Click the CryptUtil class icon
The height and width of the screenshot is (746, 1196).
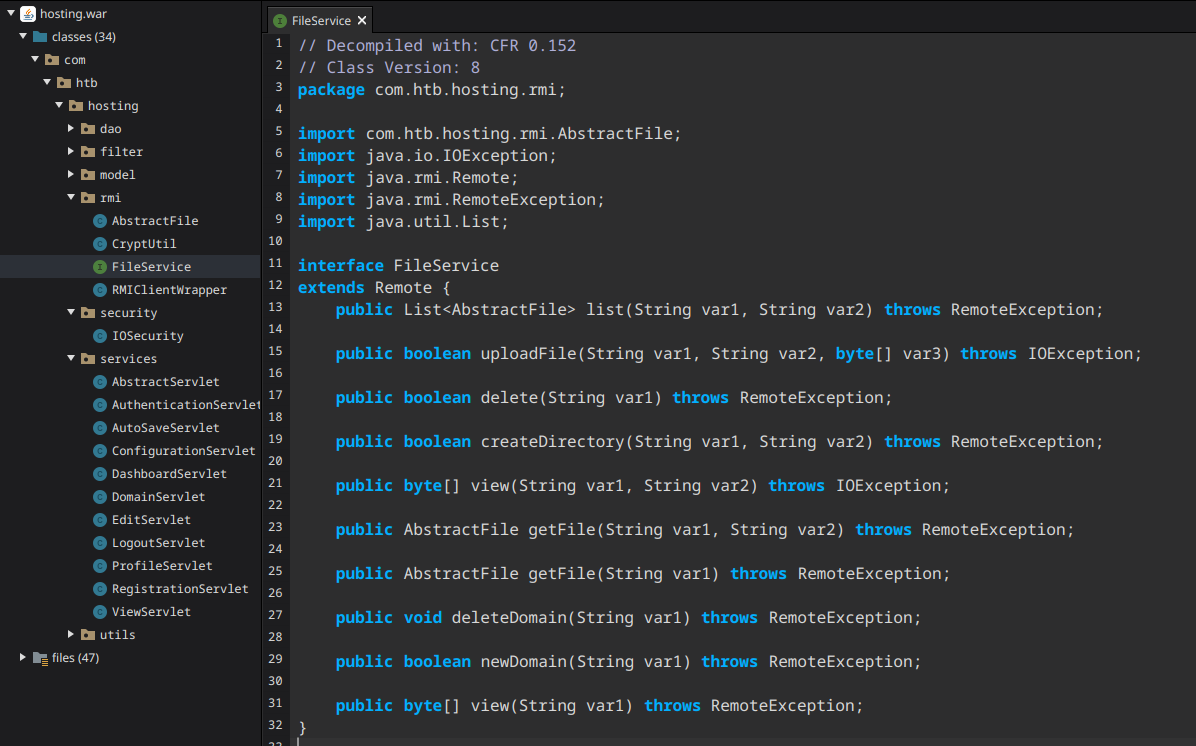(100, 243)
